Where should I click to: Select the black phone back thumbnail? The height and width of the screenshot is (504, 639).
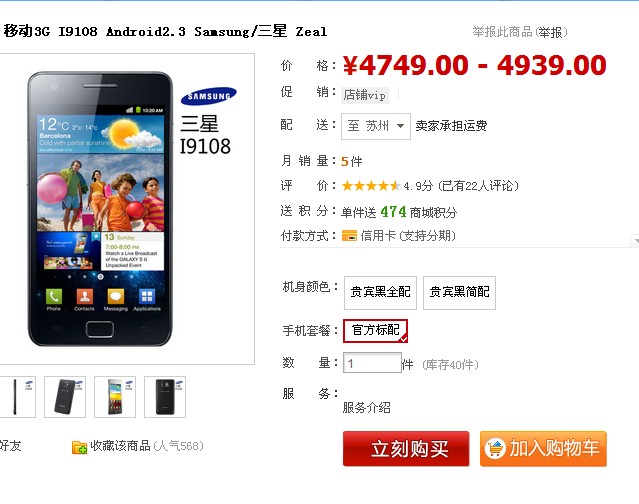(x=165, y=397)
